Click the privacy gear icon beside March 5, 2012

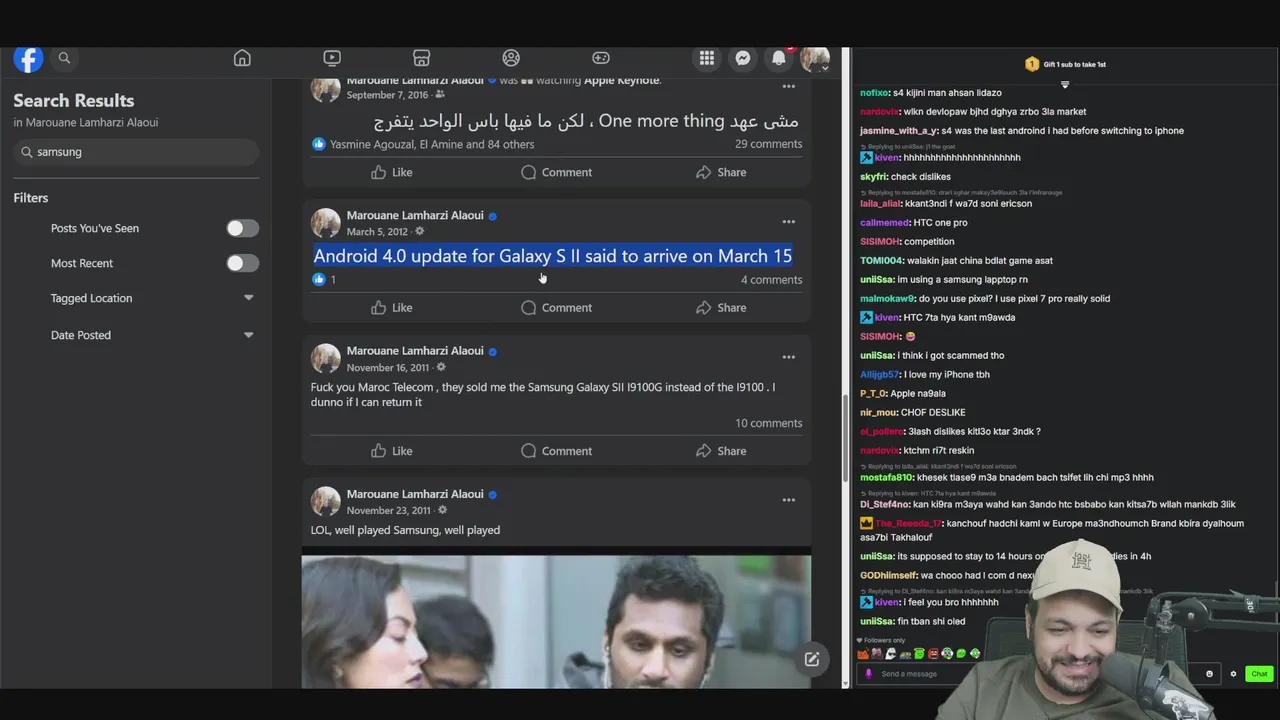pos(420,232)
